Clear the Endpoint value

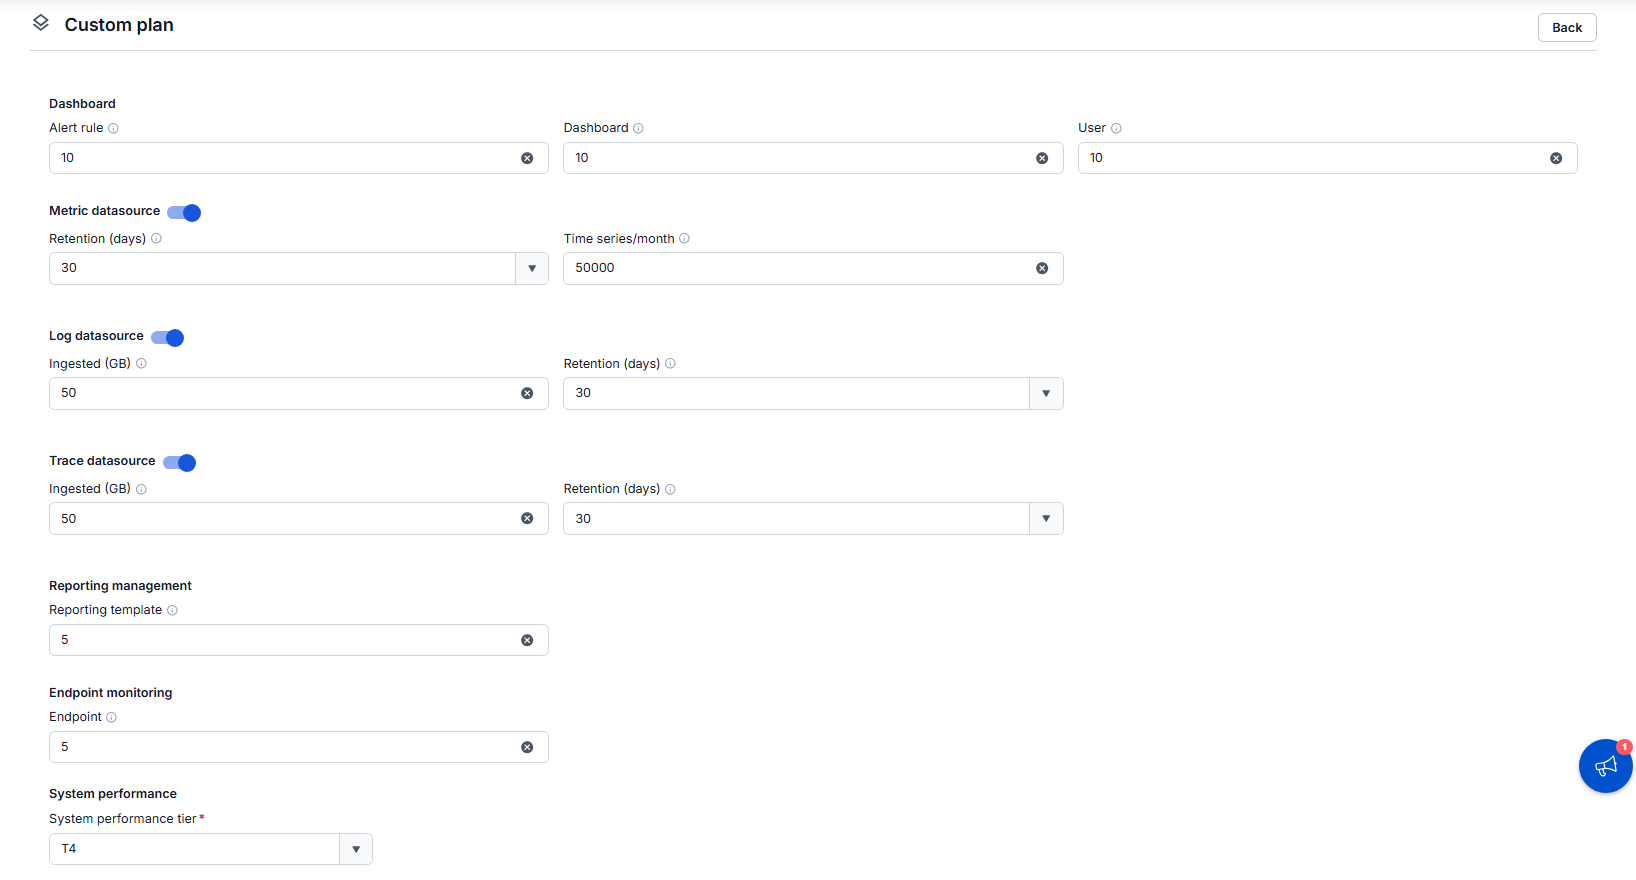pyautogui.click(x=527, y=747)
